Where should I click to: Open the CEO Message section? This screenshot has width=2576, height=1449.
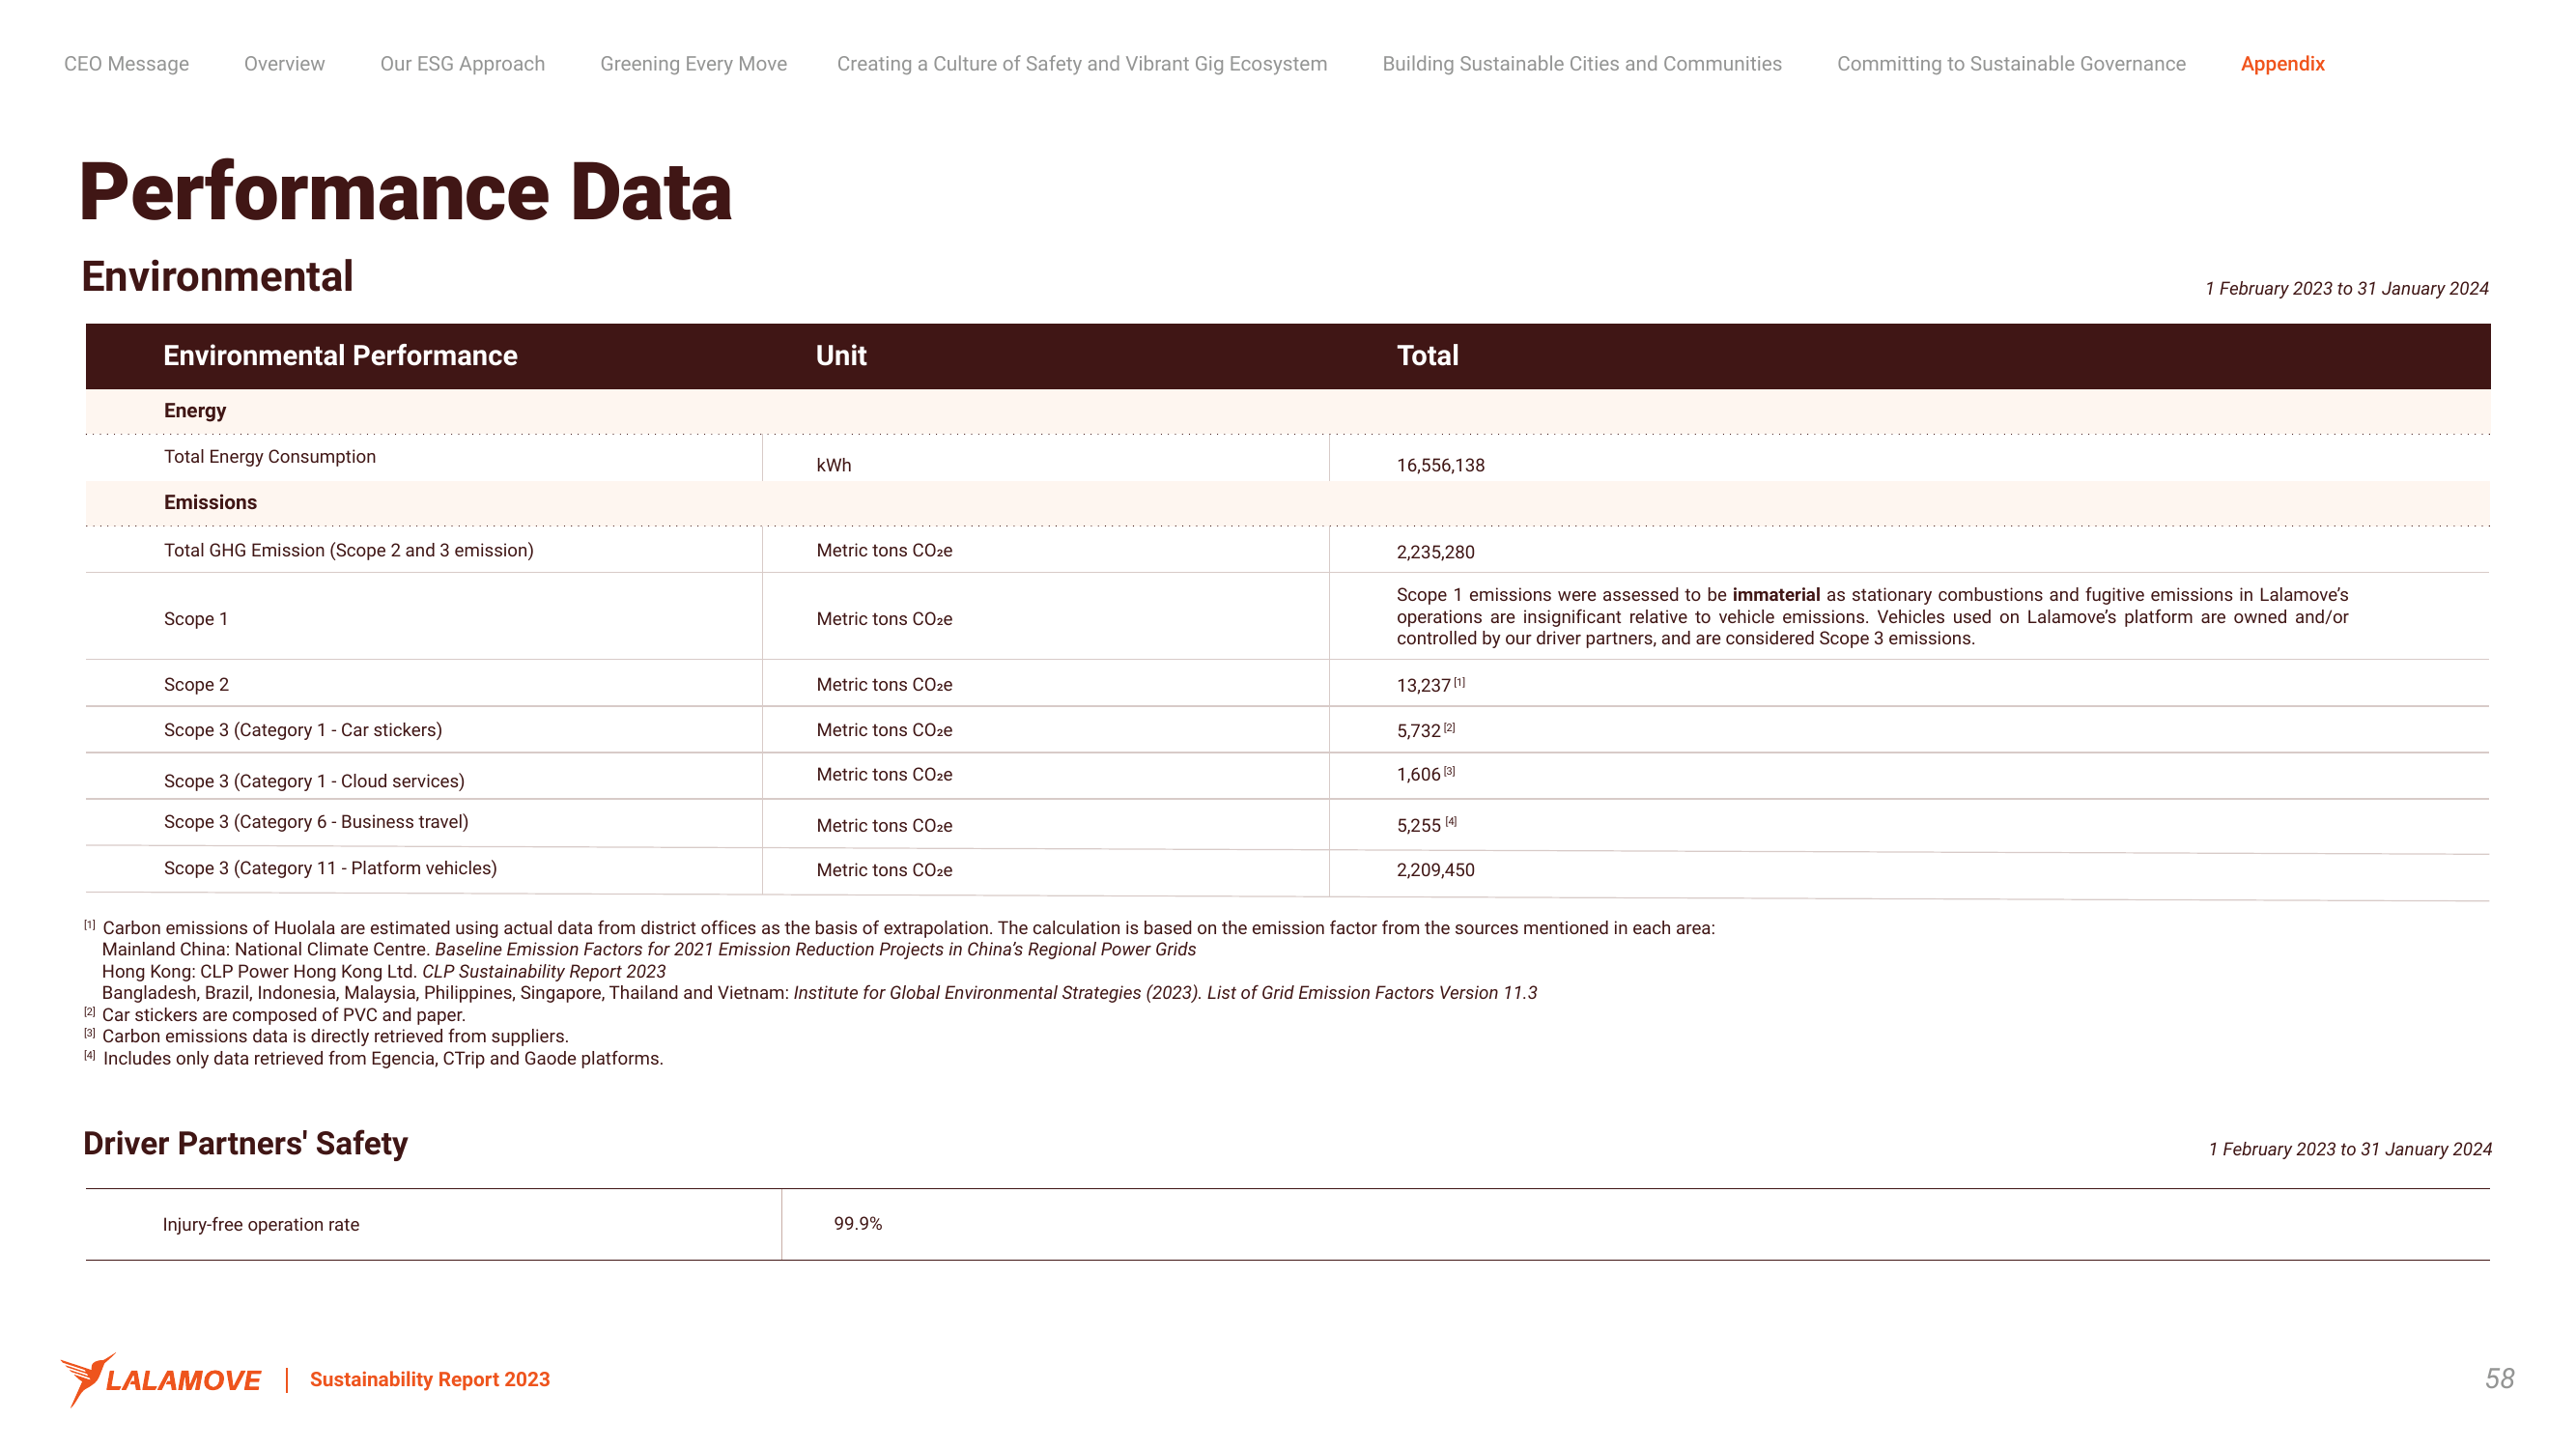pos(126,64)
